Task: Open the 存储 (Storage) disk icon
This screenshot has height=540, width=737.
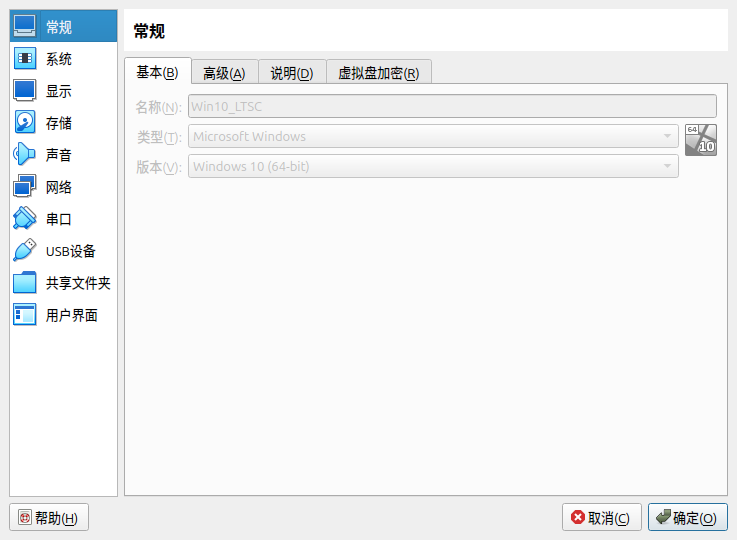Action: tap(25, 123)
